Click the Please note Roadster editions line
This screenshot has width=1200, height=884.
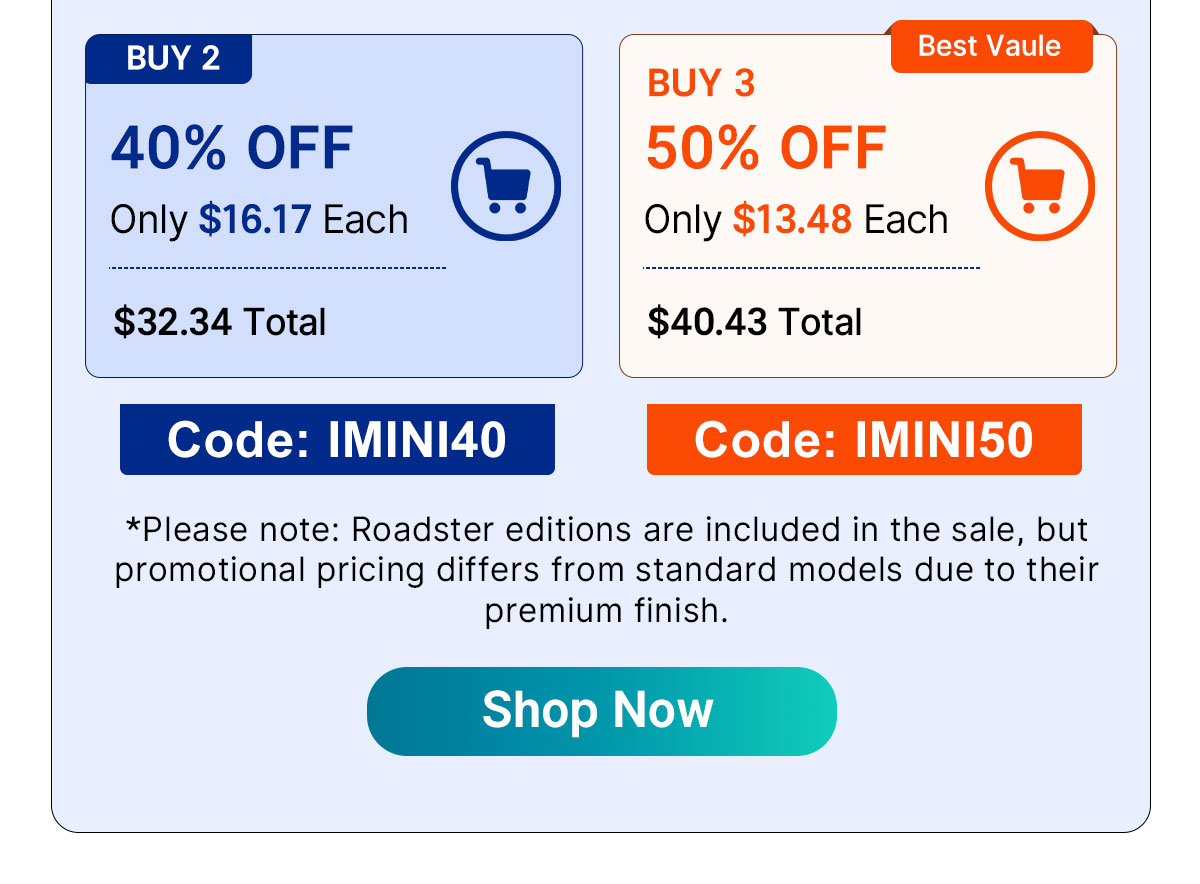(x=606, y=528)
